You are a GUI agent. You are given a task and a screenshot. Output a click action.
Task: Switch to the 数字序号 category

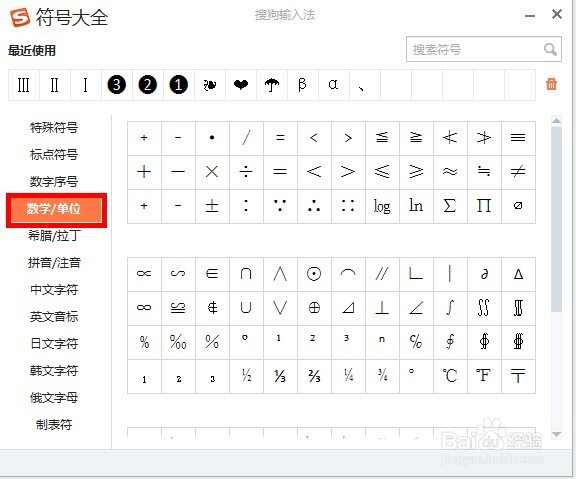pos(54,181)
